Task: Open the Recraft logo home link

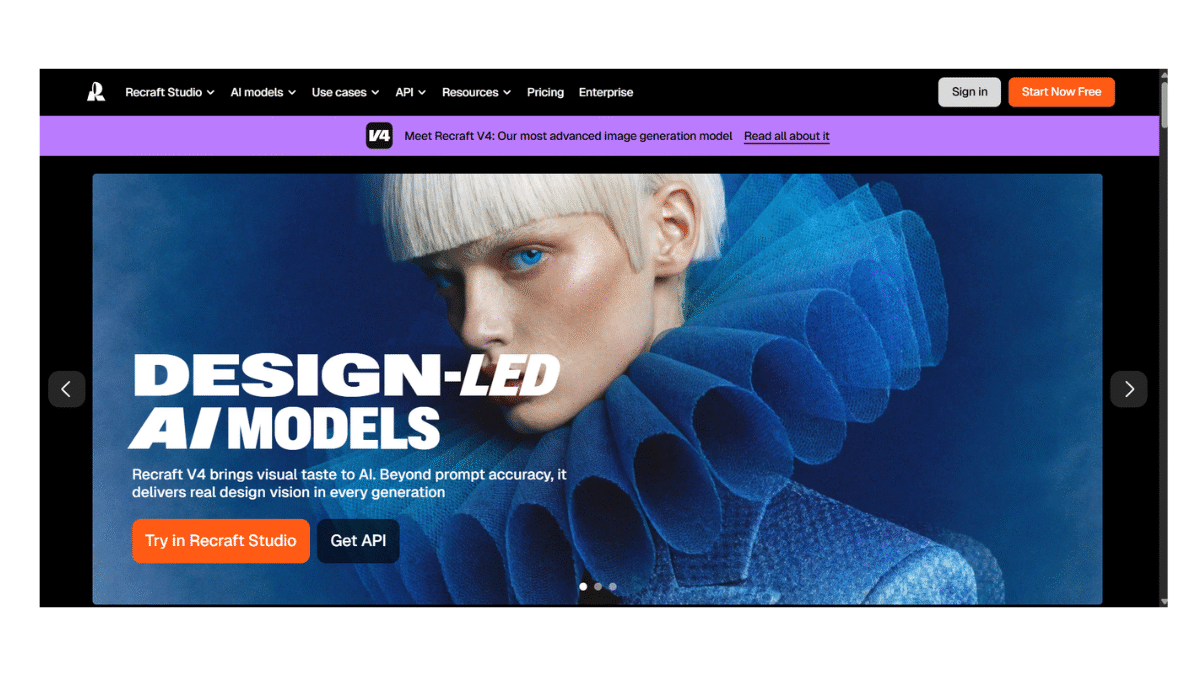Action: [96, 92]
